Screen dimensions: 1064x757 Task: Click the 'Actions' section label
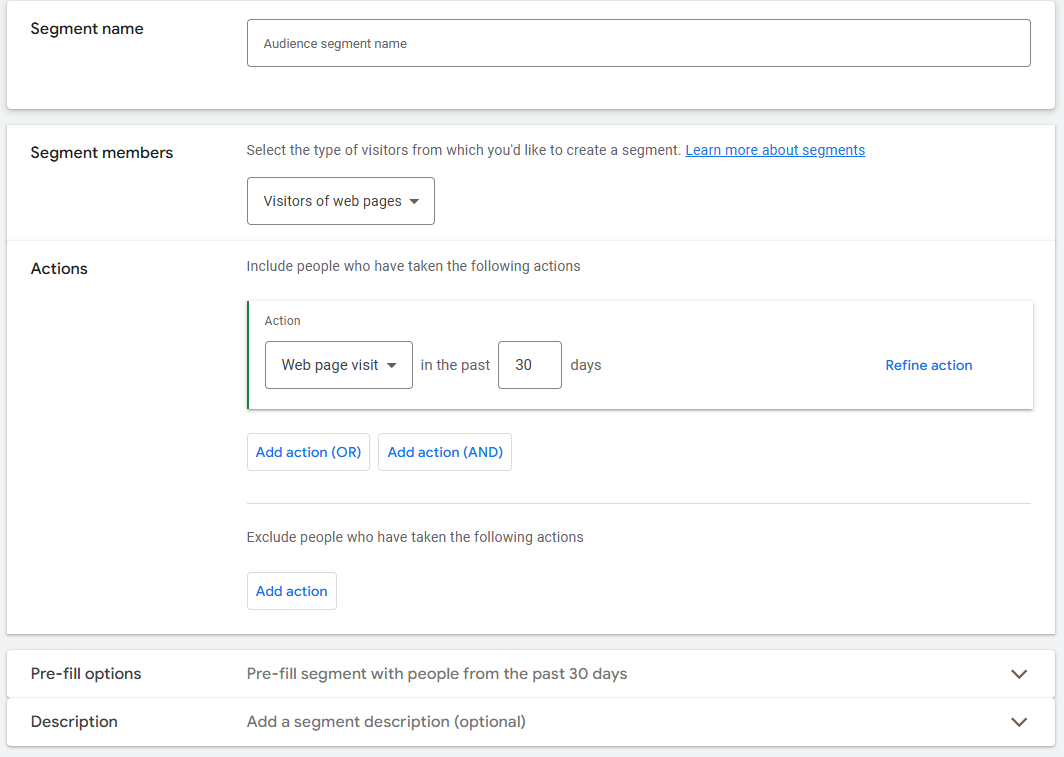59,269
